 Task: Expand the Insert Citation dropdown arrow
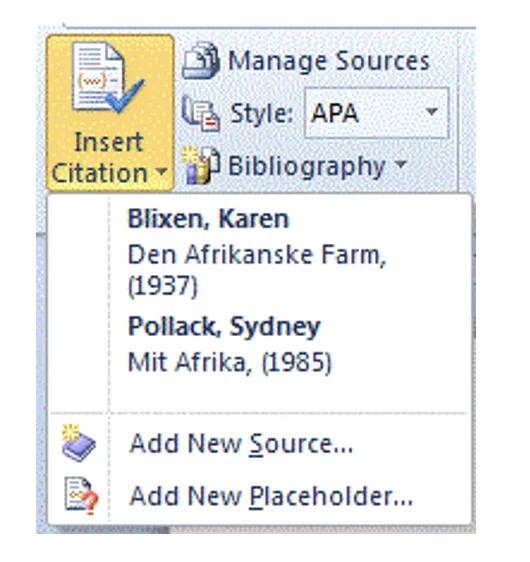[162, 172]
